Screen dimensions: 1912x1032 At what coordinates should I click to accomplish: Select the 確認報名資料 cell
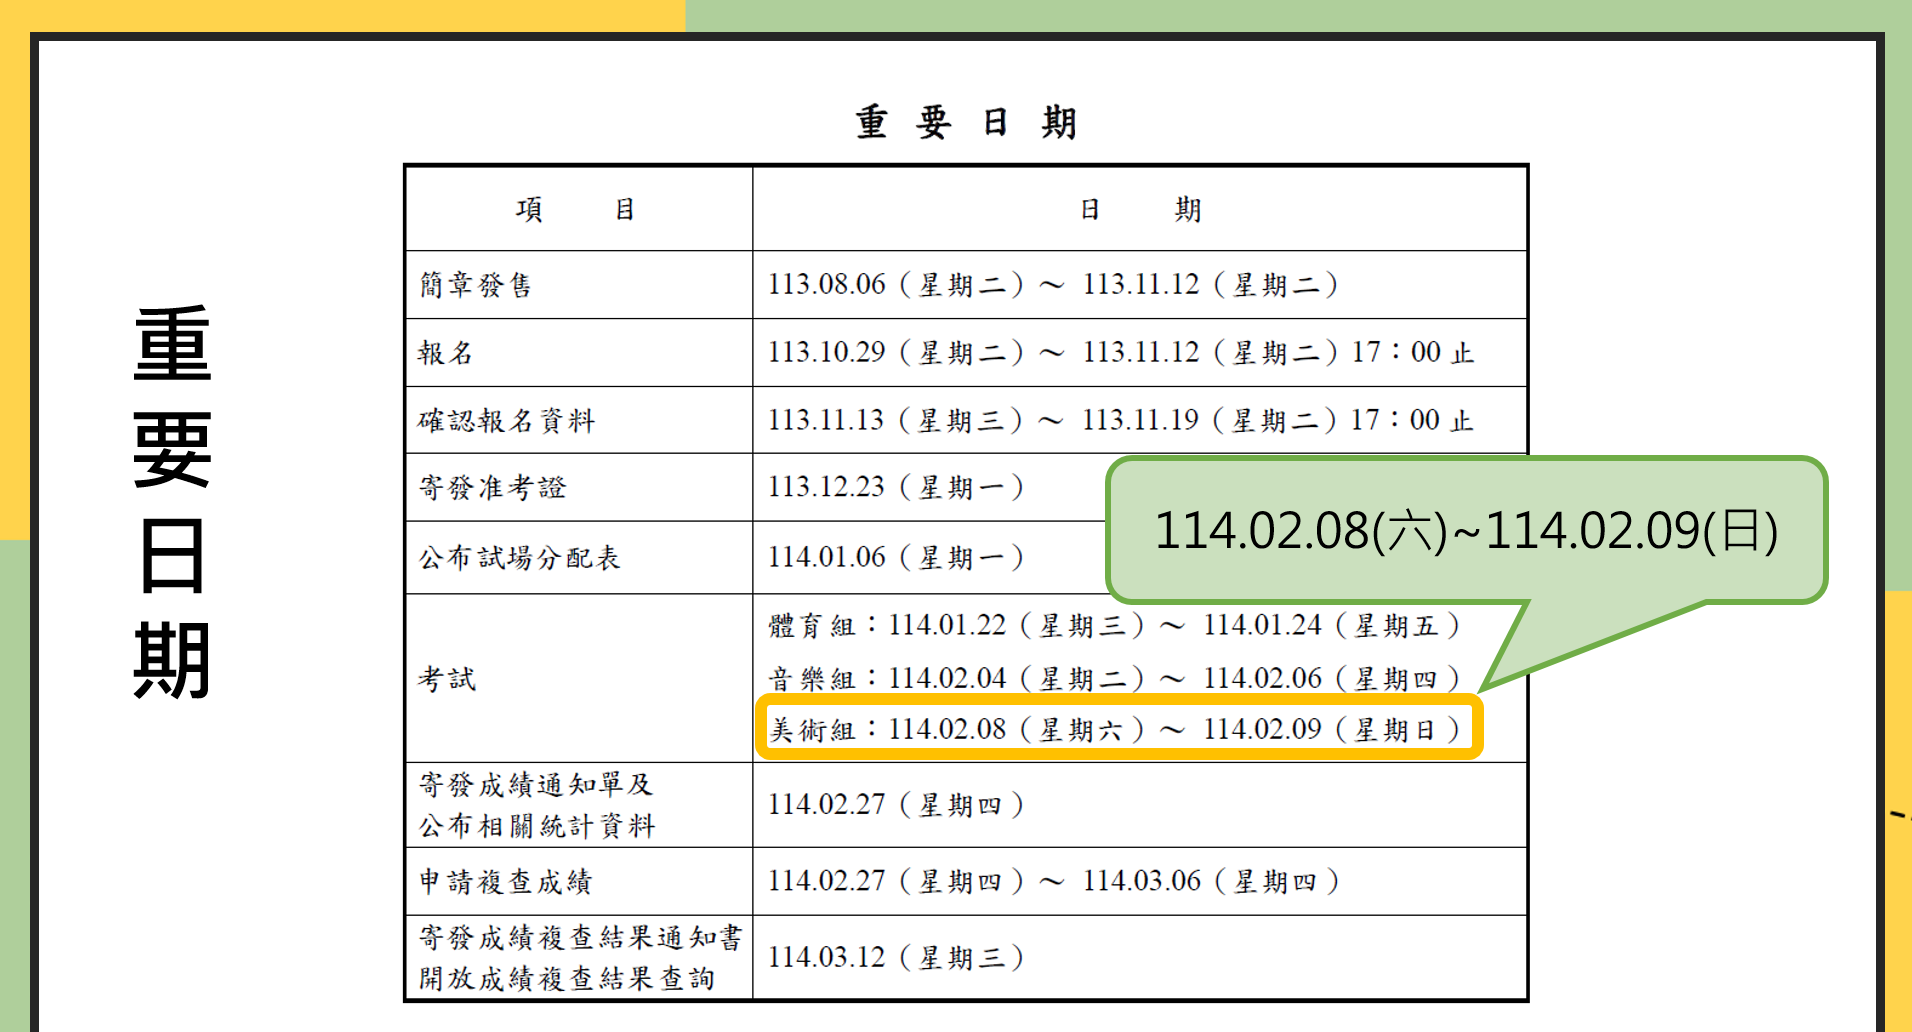click(x=506, y=421)
